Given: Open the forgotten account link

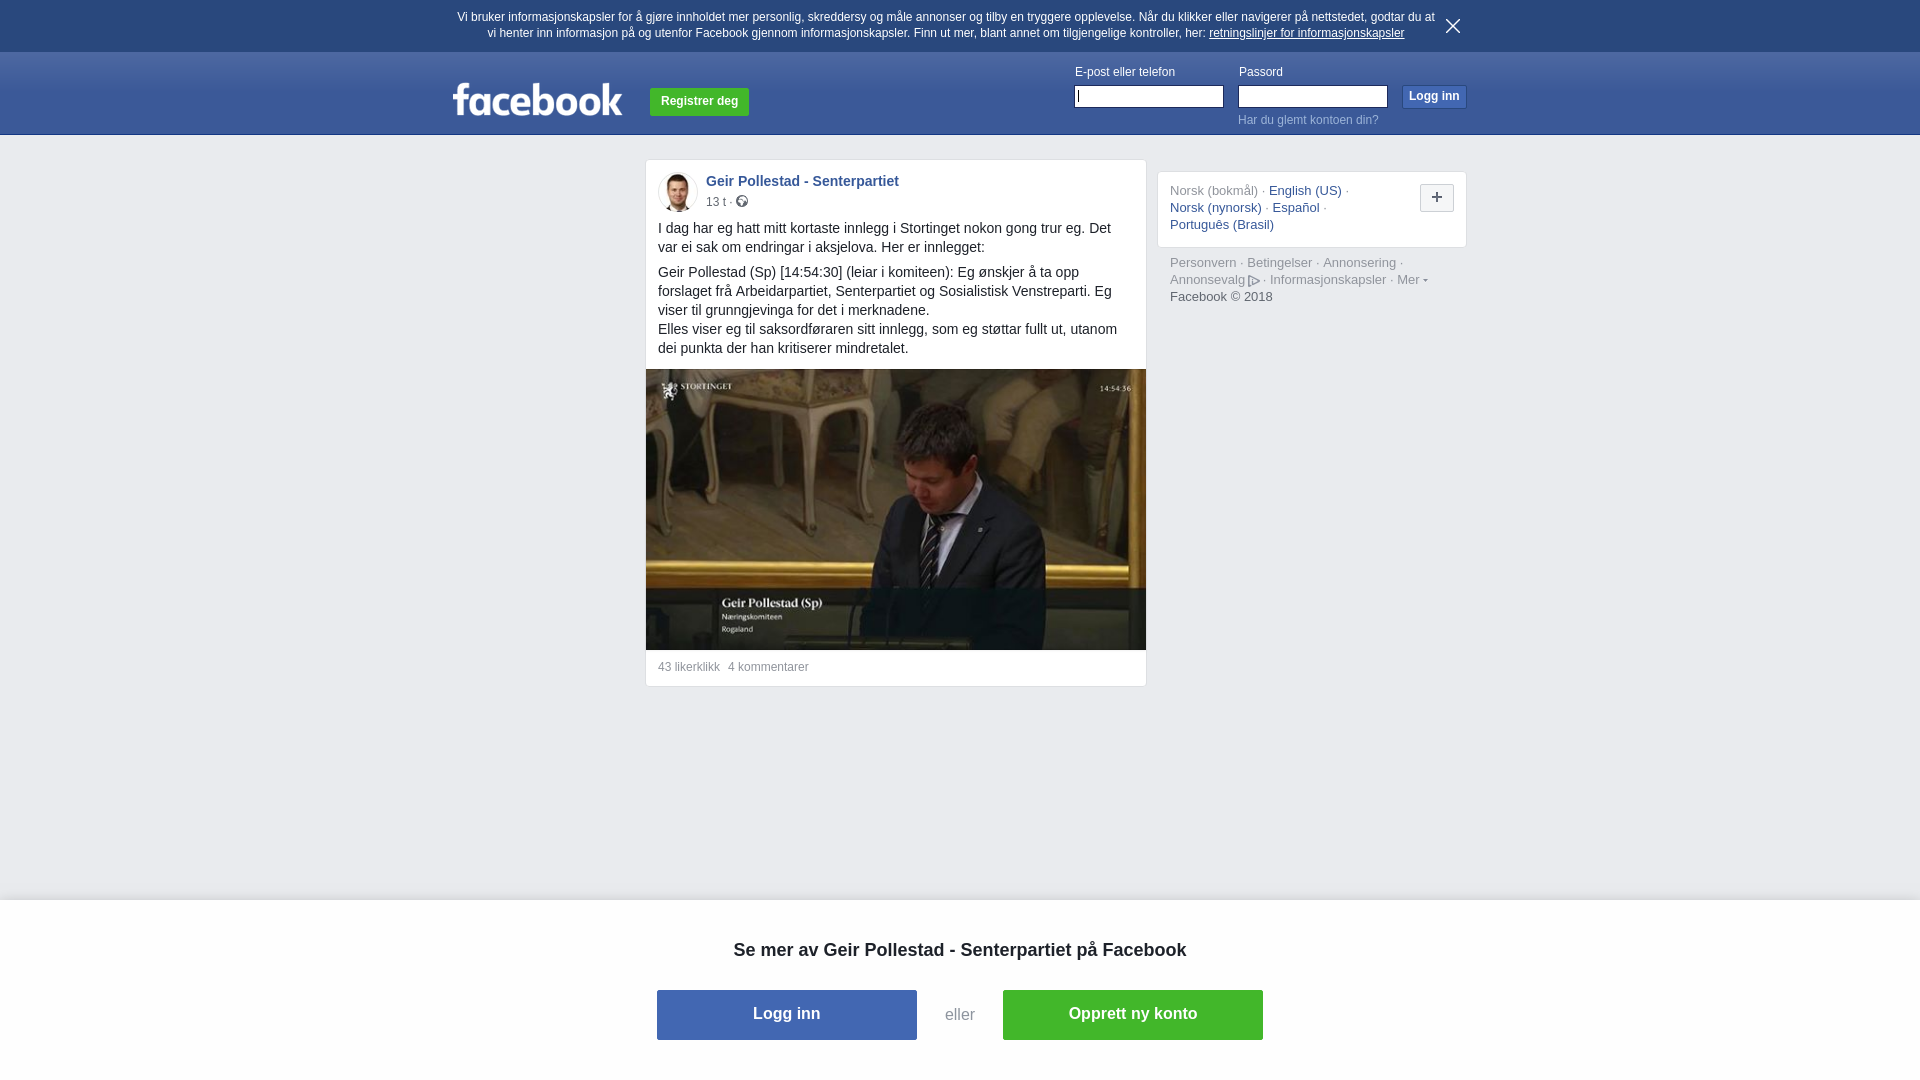Looking at the screenshot, I should [x=1308, y=120].
